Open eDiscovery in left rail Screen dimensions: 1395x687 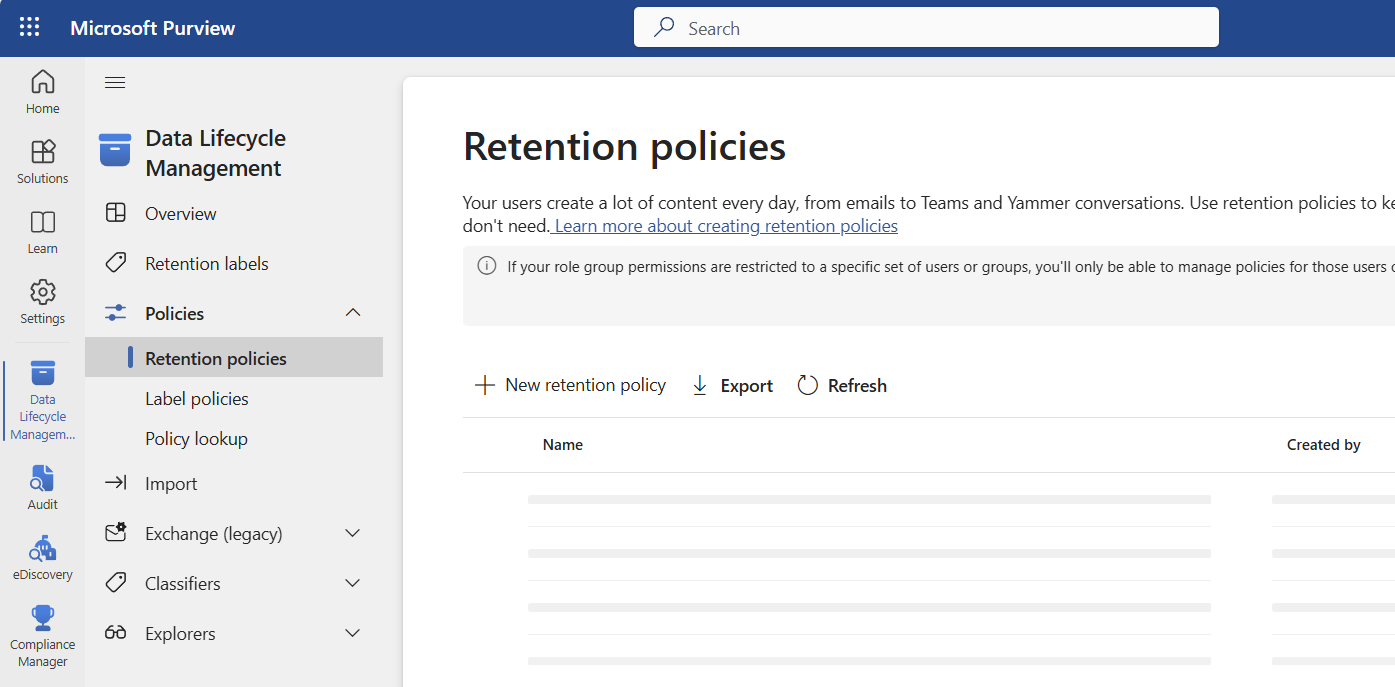point(43,558)
